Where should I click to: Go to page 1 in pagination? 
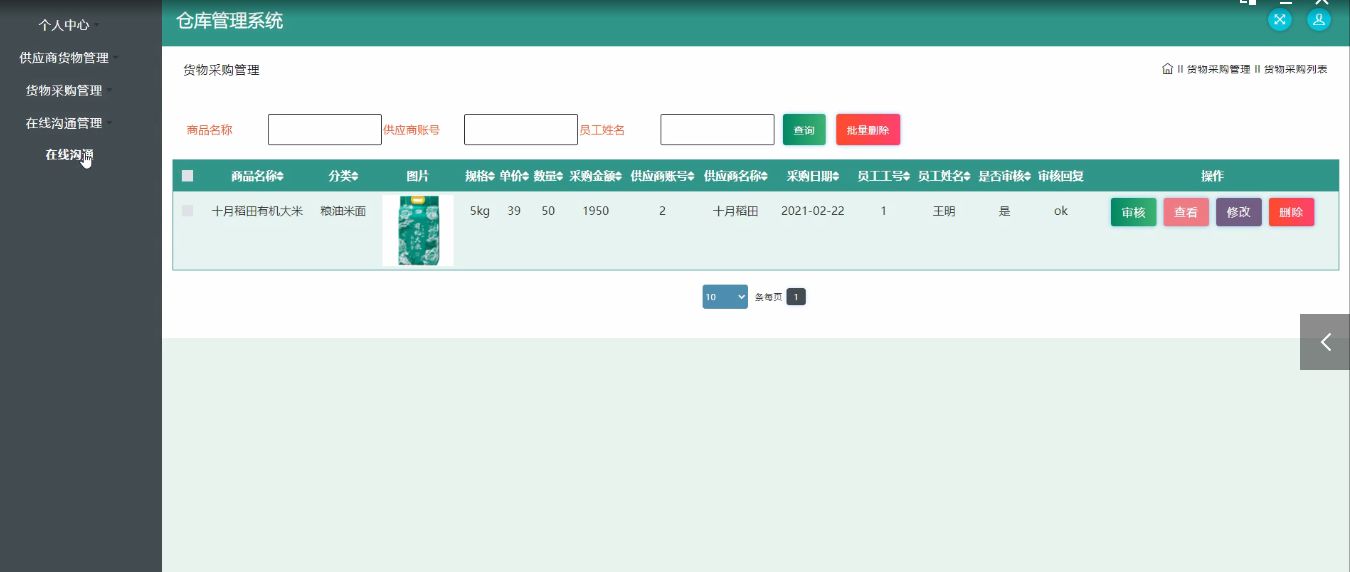[796, 297]
